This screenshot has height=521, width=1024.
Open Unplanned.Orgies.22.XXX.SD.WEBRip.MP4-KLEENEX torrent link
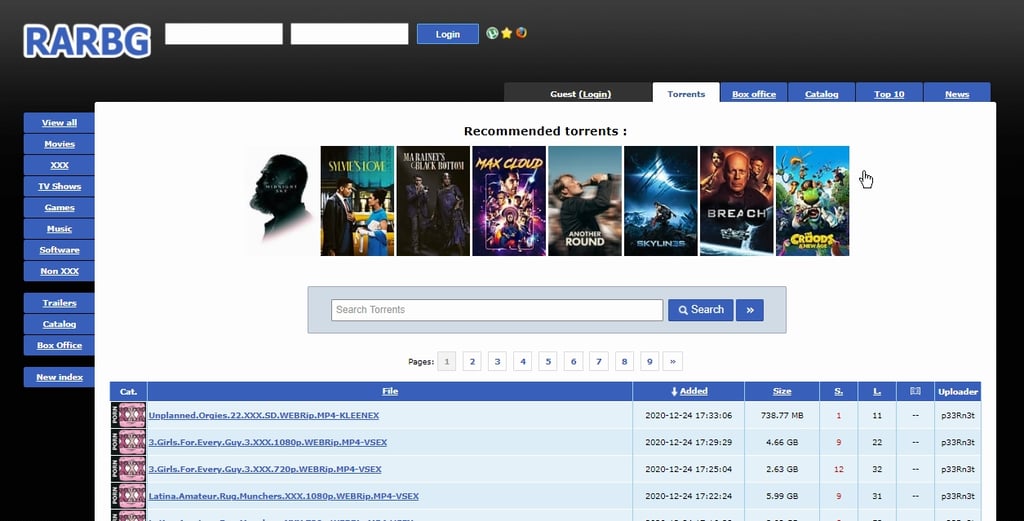[264, 415]
